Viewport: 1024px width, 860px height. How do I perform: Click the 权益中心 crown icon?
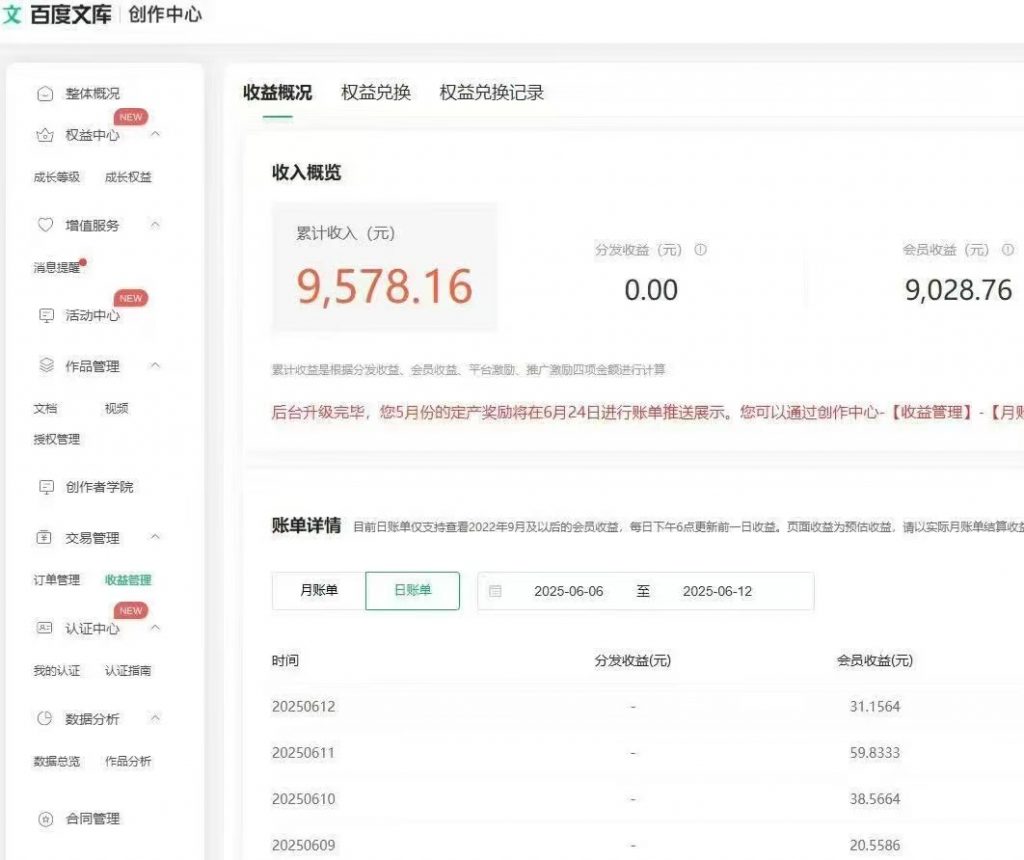[44, 134]
